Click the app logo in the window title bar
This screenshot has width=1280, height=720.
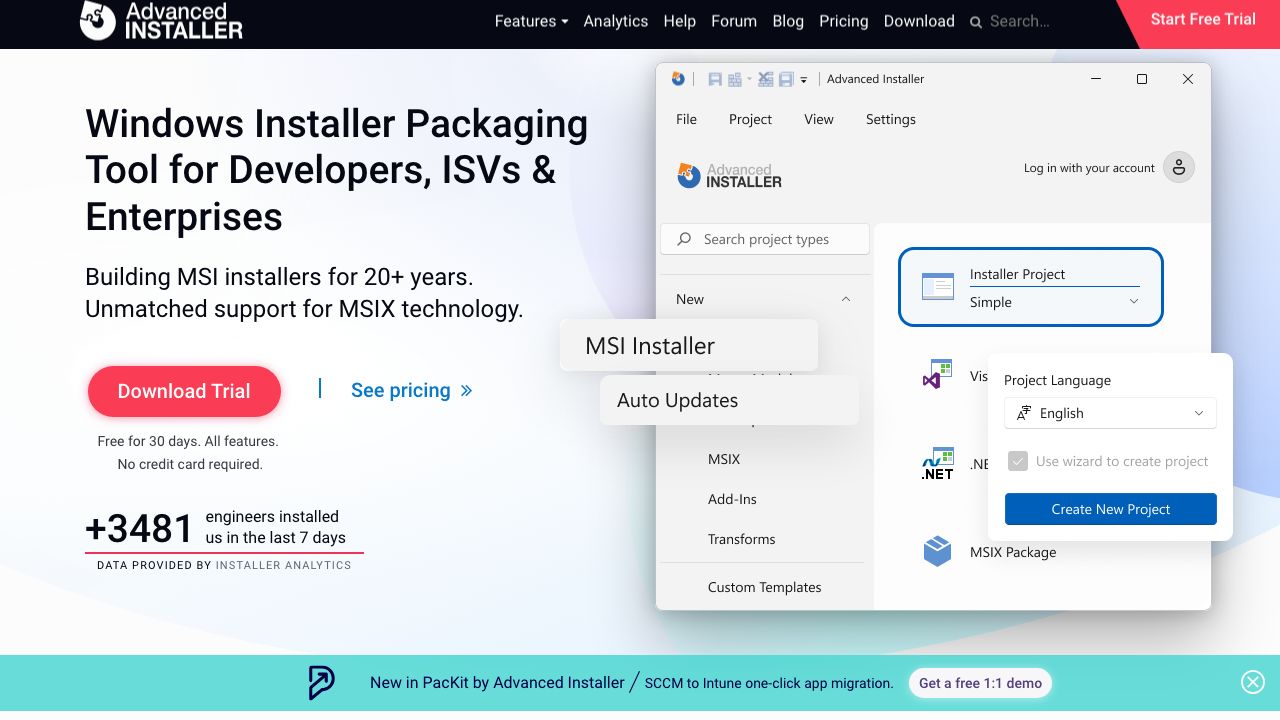click(678, 79)
